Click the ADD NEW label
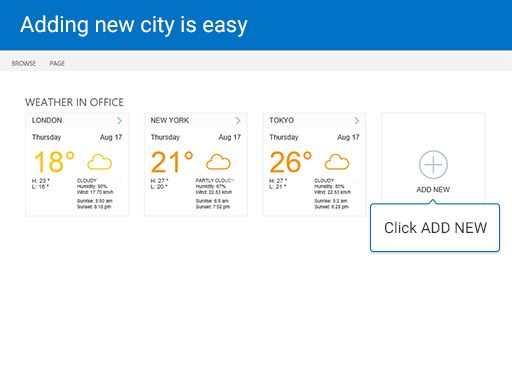Viewport: 512px width, 384px height. [433, 190]
